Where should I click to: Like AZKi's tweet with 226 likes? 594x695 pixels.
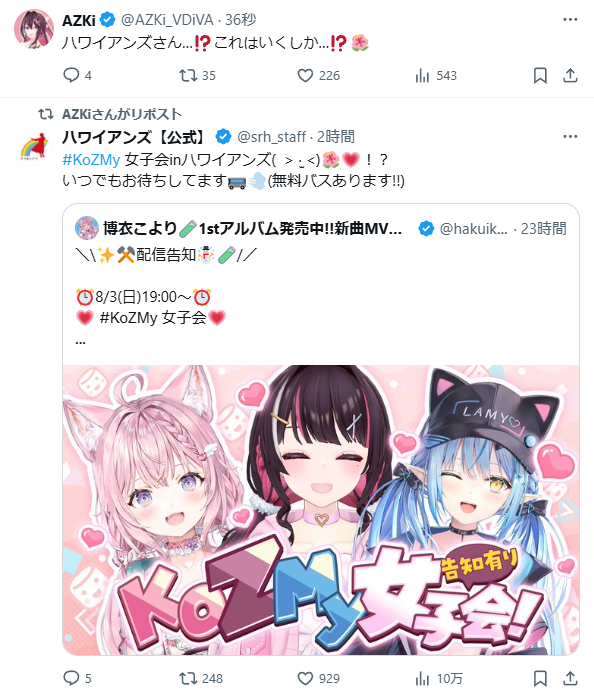click(x=305, y=75)
